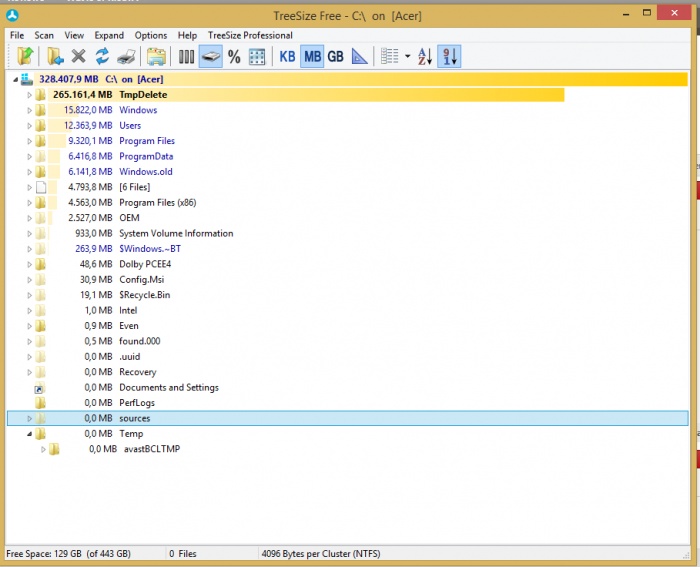Select the .uuid folder row
Screen dimensions: 700x567
pyautogui.click(x=348, y=357)
